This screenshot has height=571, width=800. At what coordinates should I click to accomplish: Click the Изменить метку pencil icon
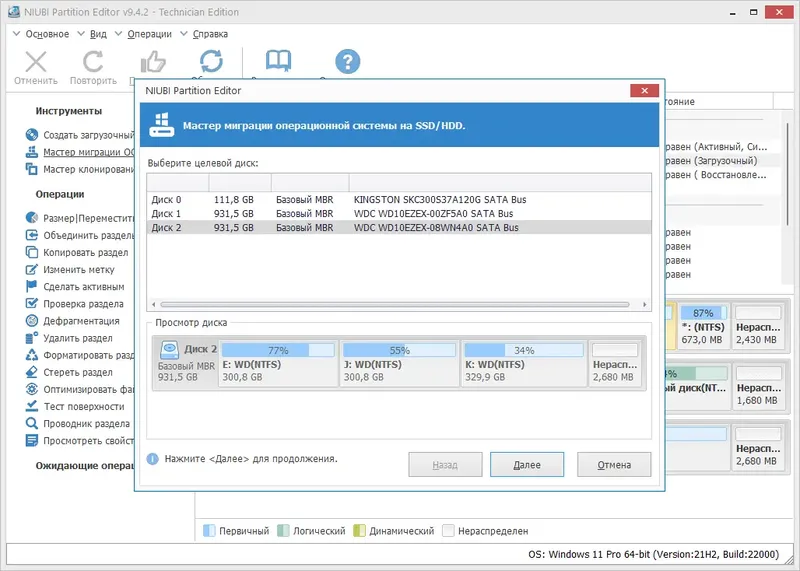(32, 269)
